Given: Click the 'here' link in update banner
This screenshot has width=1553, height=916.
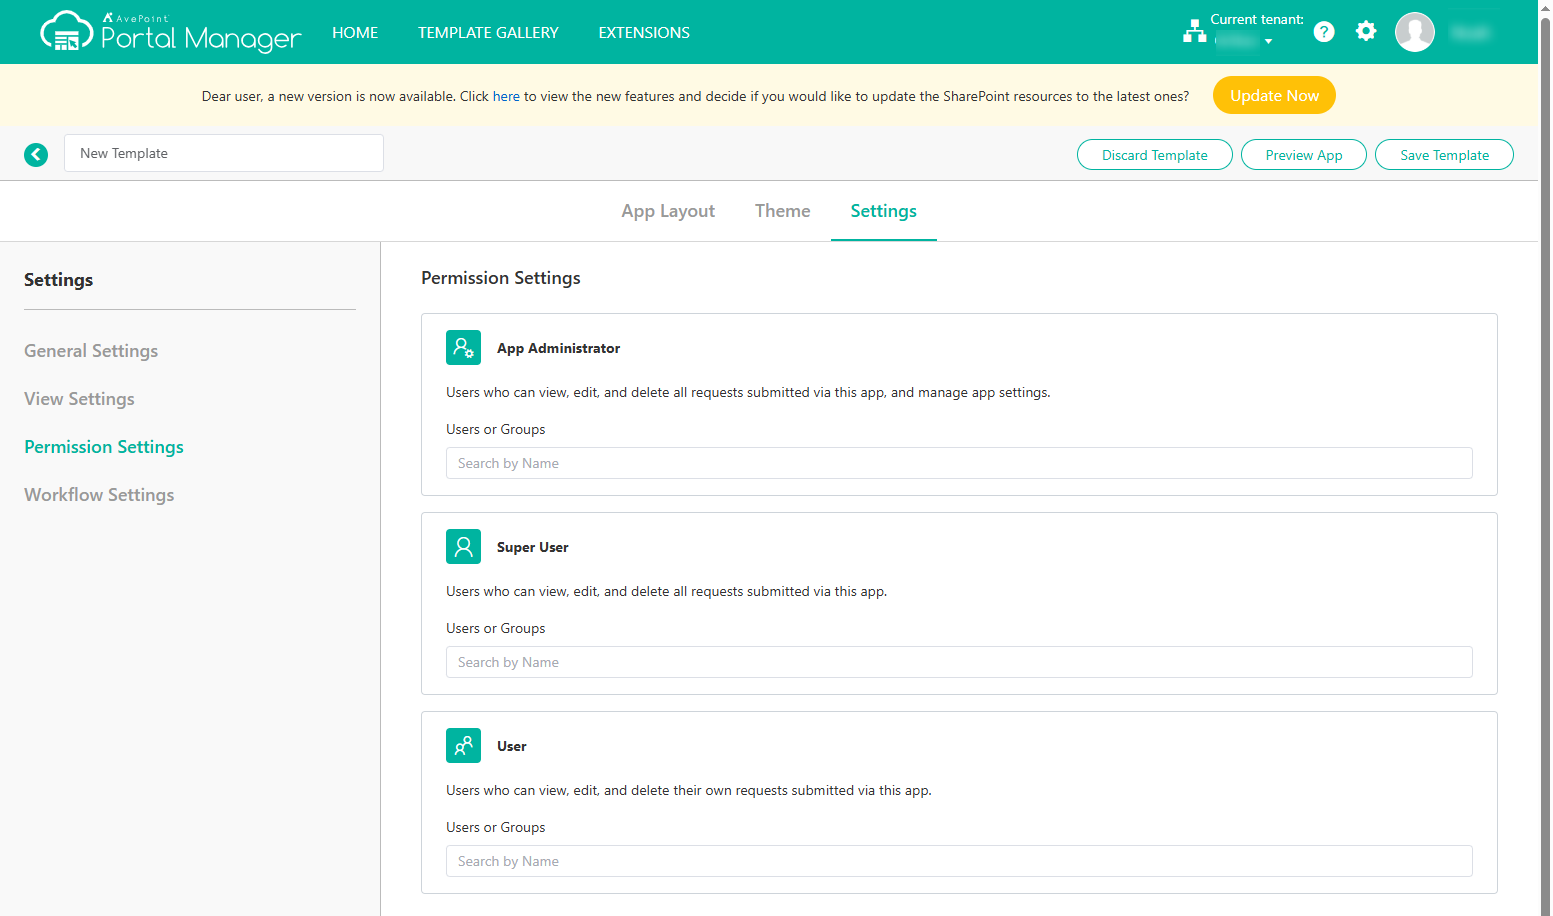Looking at the screenshot, I should [x=506, y=97].
